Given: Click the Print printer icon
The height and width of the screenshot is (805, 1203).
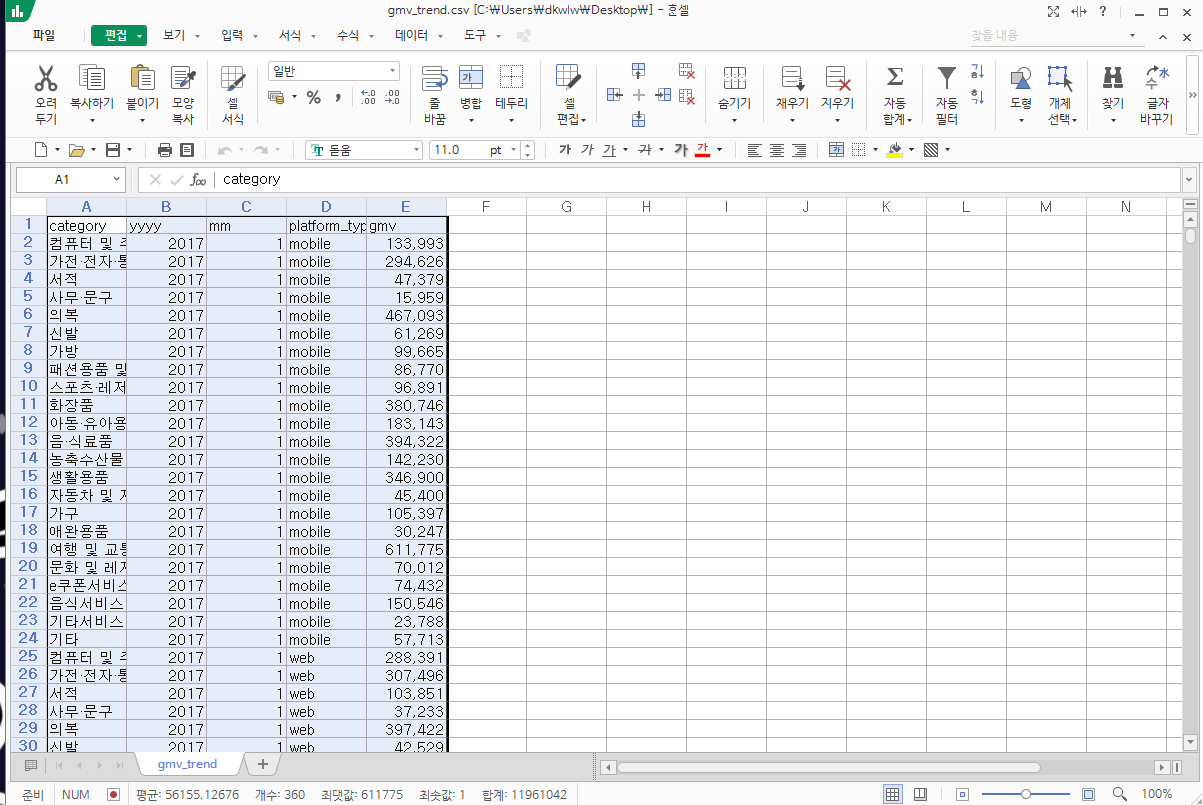Looking at the screenshot, I should 165,150.
